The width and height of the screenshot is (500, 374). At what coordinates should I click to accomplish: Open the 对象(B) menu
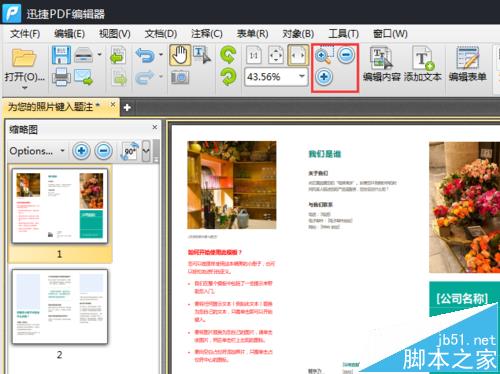click(x=298, y=34)
